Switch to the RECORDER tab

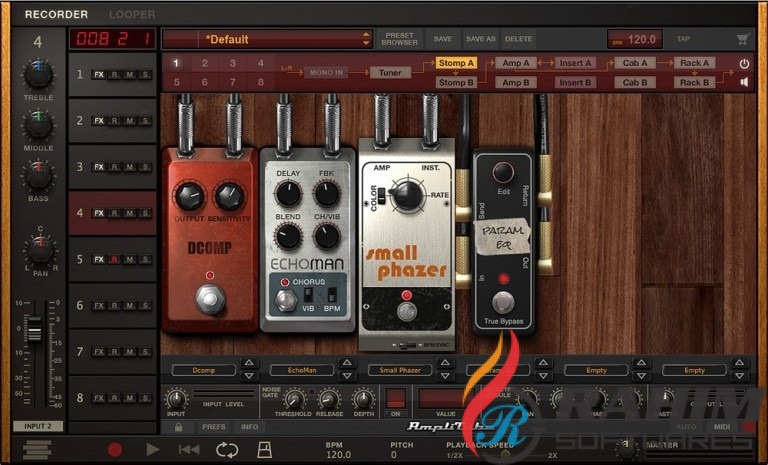56,15
